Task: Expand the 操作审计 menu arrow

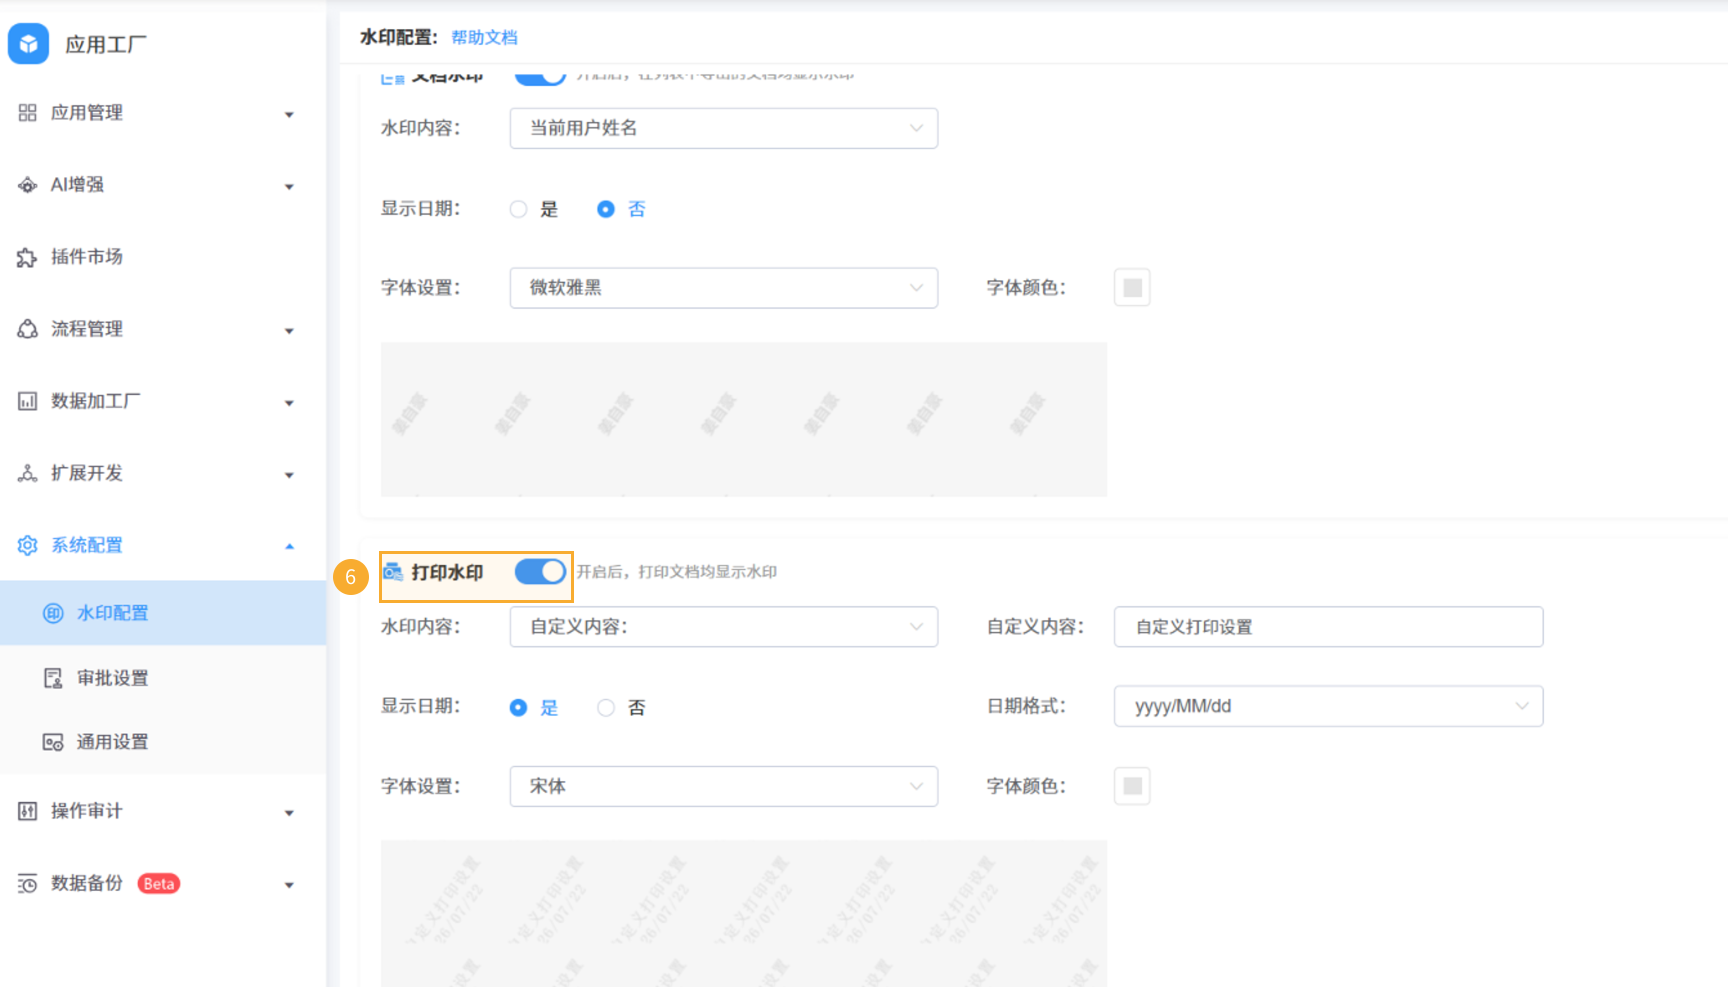Action: 289,812
